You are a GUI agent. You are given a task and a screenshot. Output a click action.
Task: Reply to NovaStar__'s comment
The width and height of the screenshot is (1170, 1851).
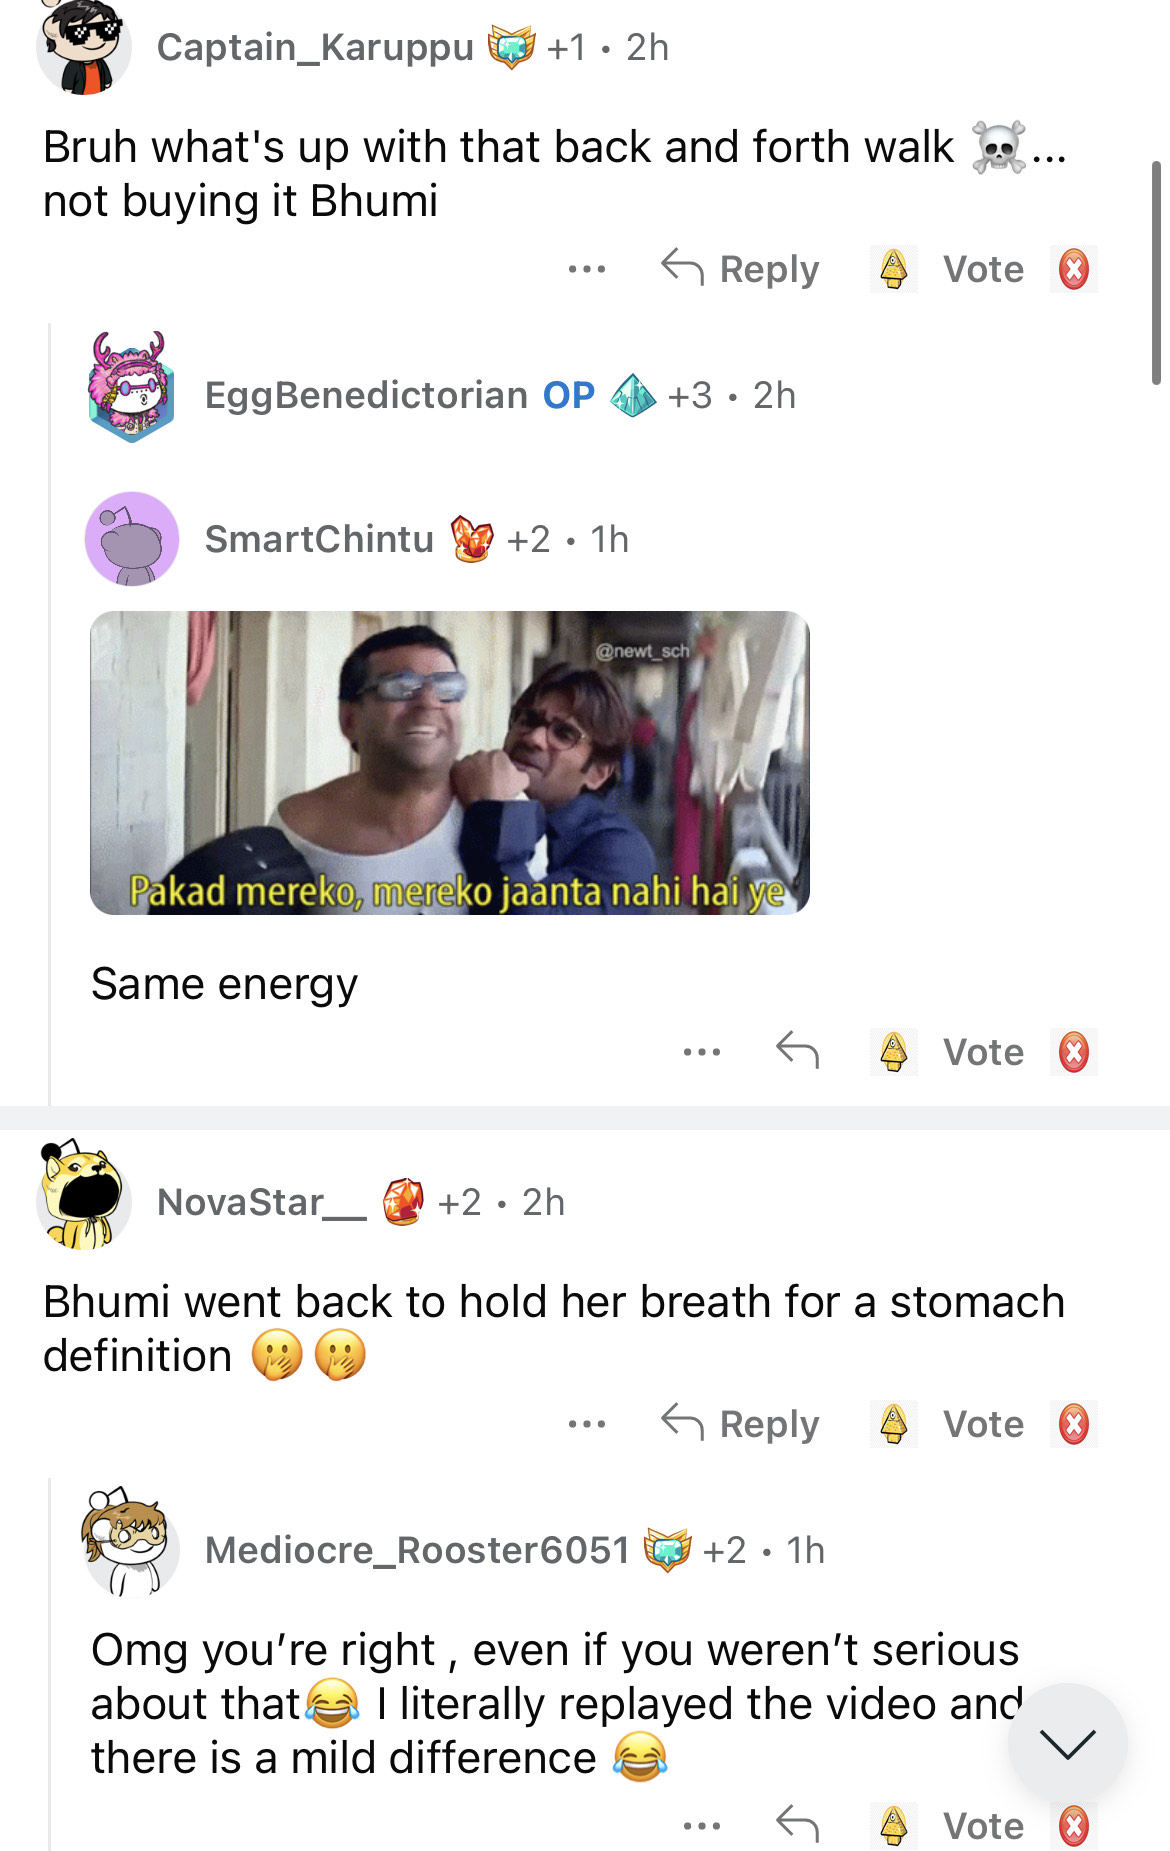tap(741, 1423)
